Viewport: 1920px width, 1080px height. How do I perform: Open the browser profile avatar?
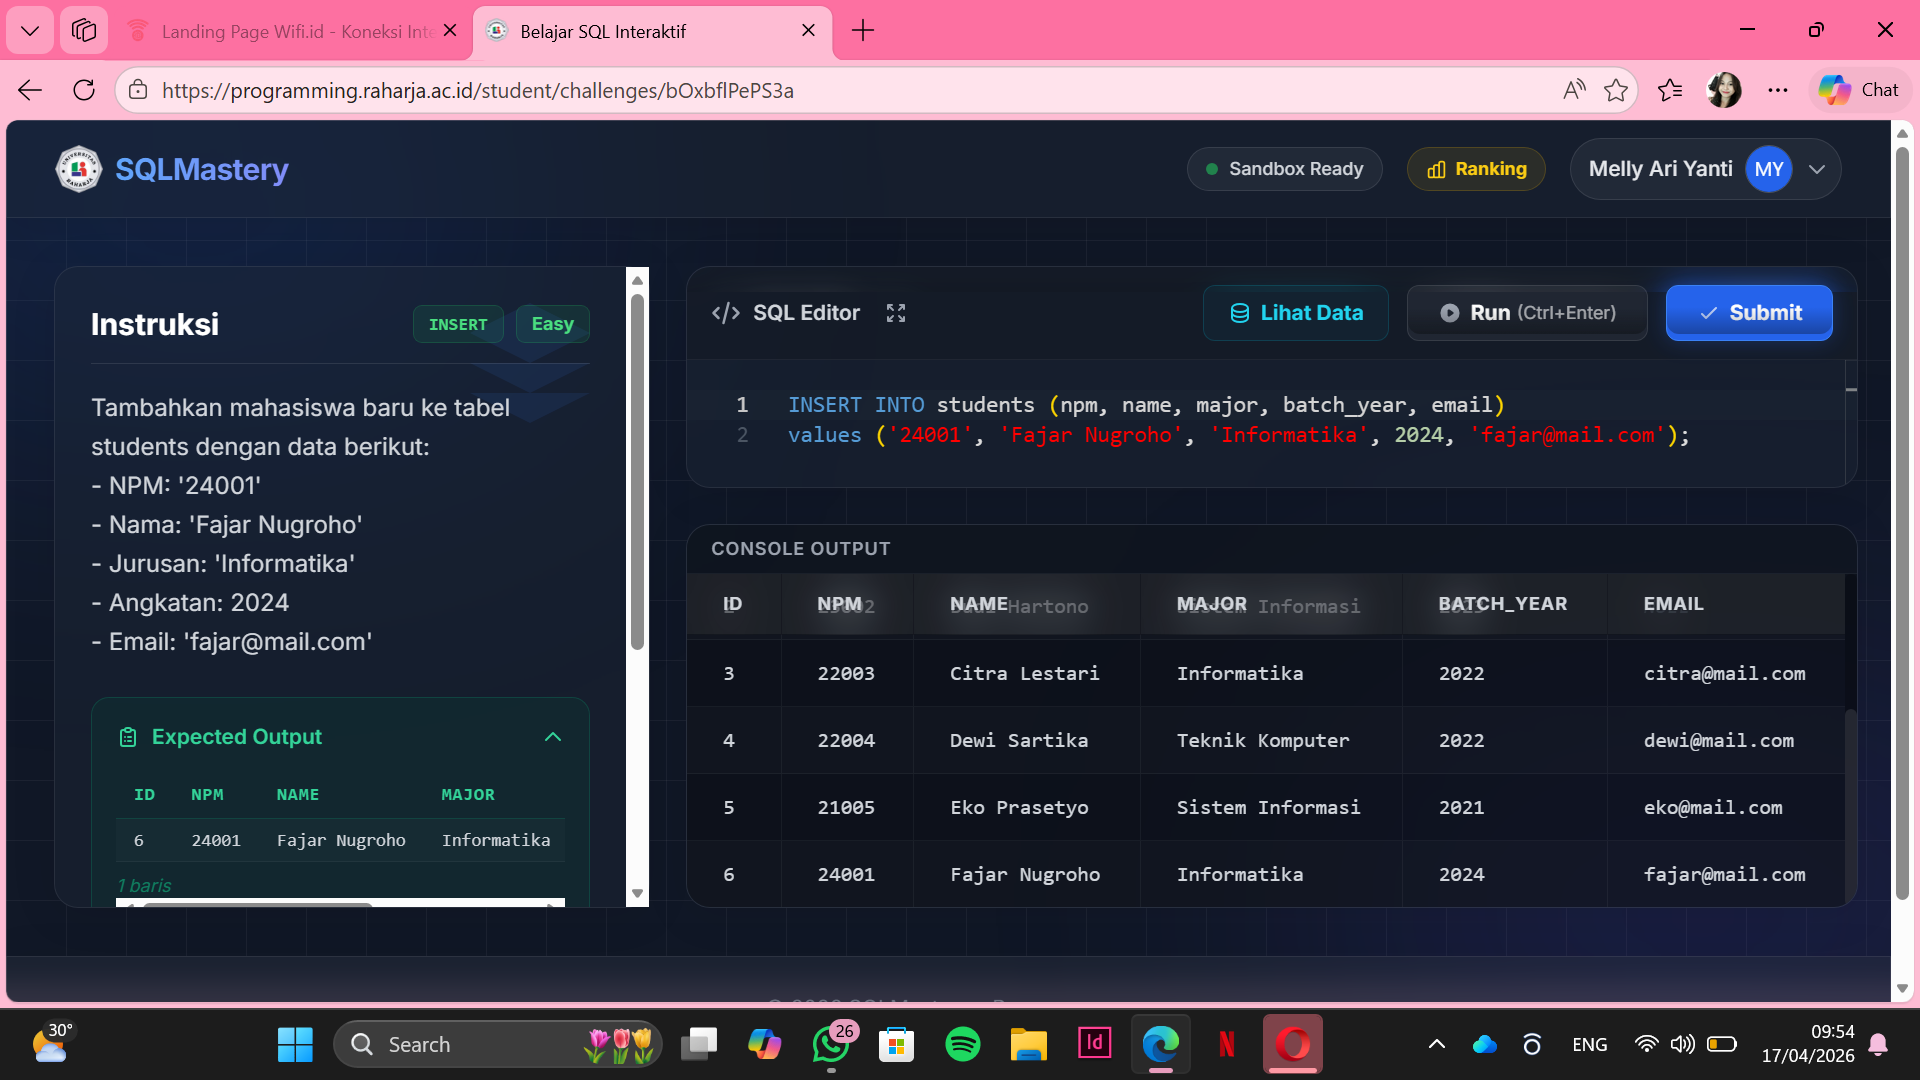[1724, 90]
